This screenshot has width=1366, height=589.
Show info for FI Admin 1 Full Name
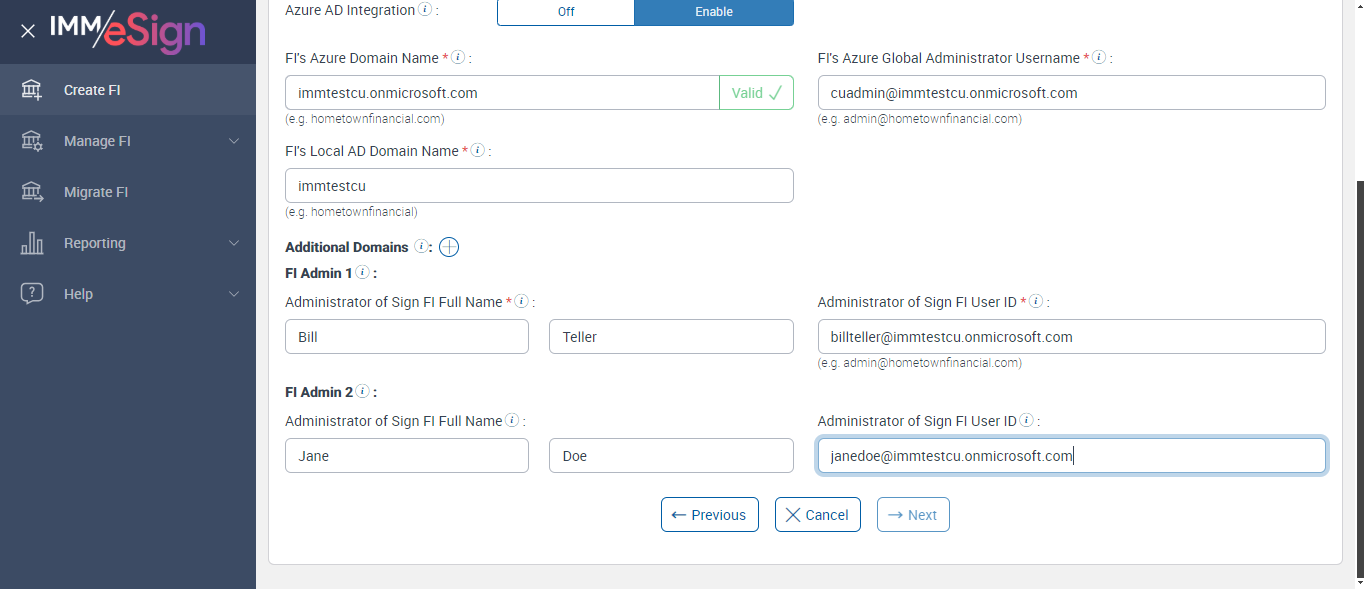point(520,302)
